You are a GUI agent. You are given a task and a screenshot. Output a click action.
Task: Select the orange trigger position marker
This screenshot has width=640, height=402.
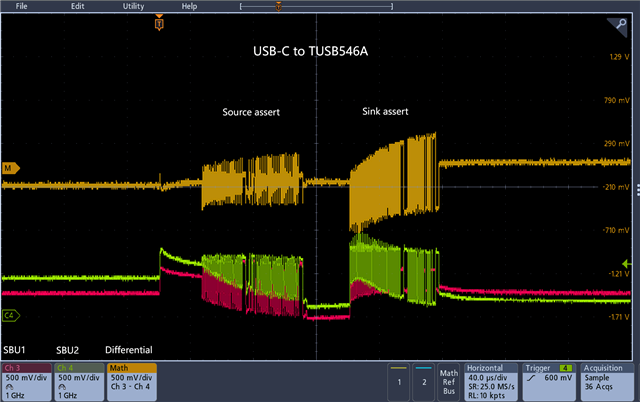pos(159,23)
